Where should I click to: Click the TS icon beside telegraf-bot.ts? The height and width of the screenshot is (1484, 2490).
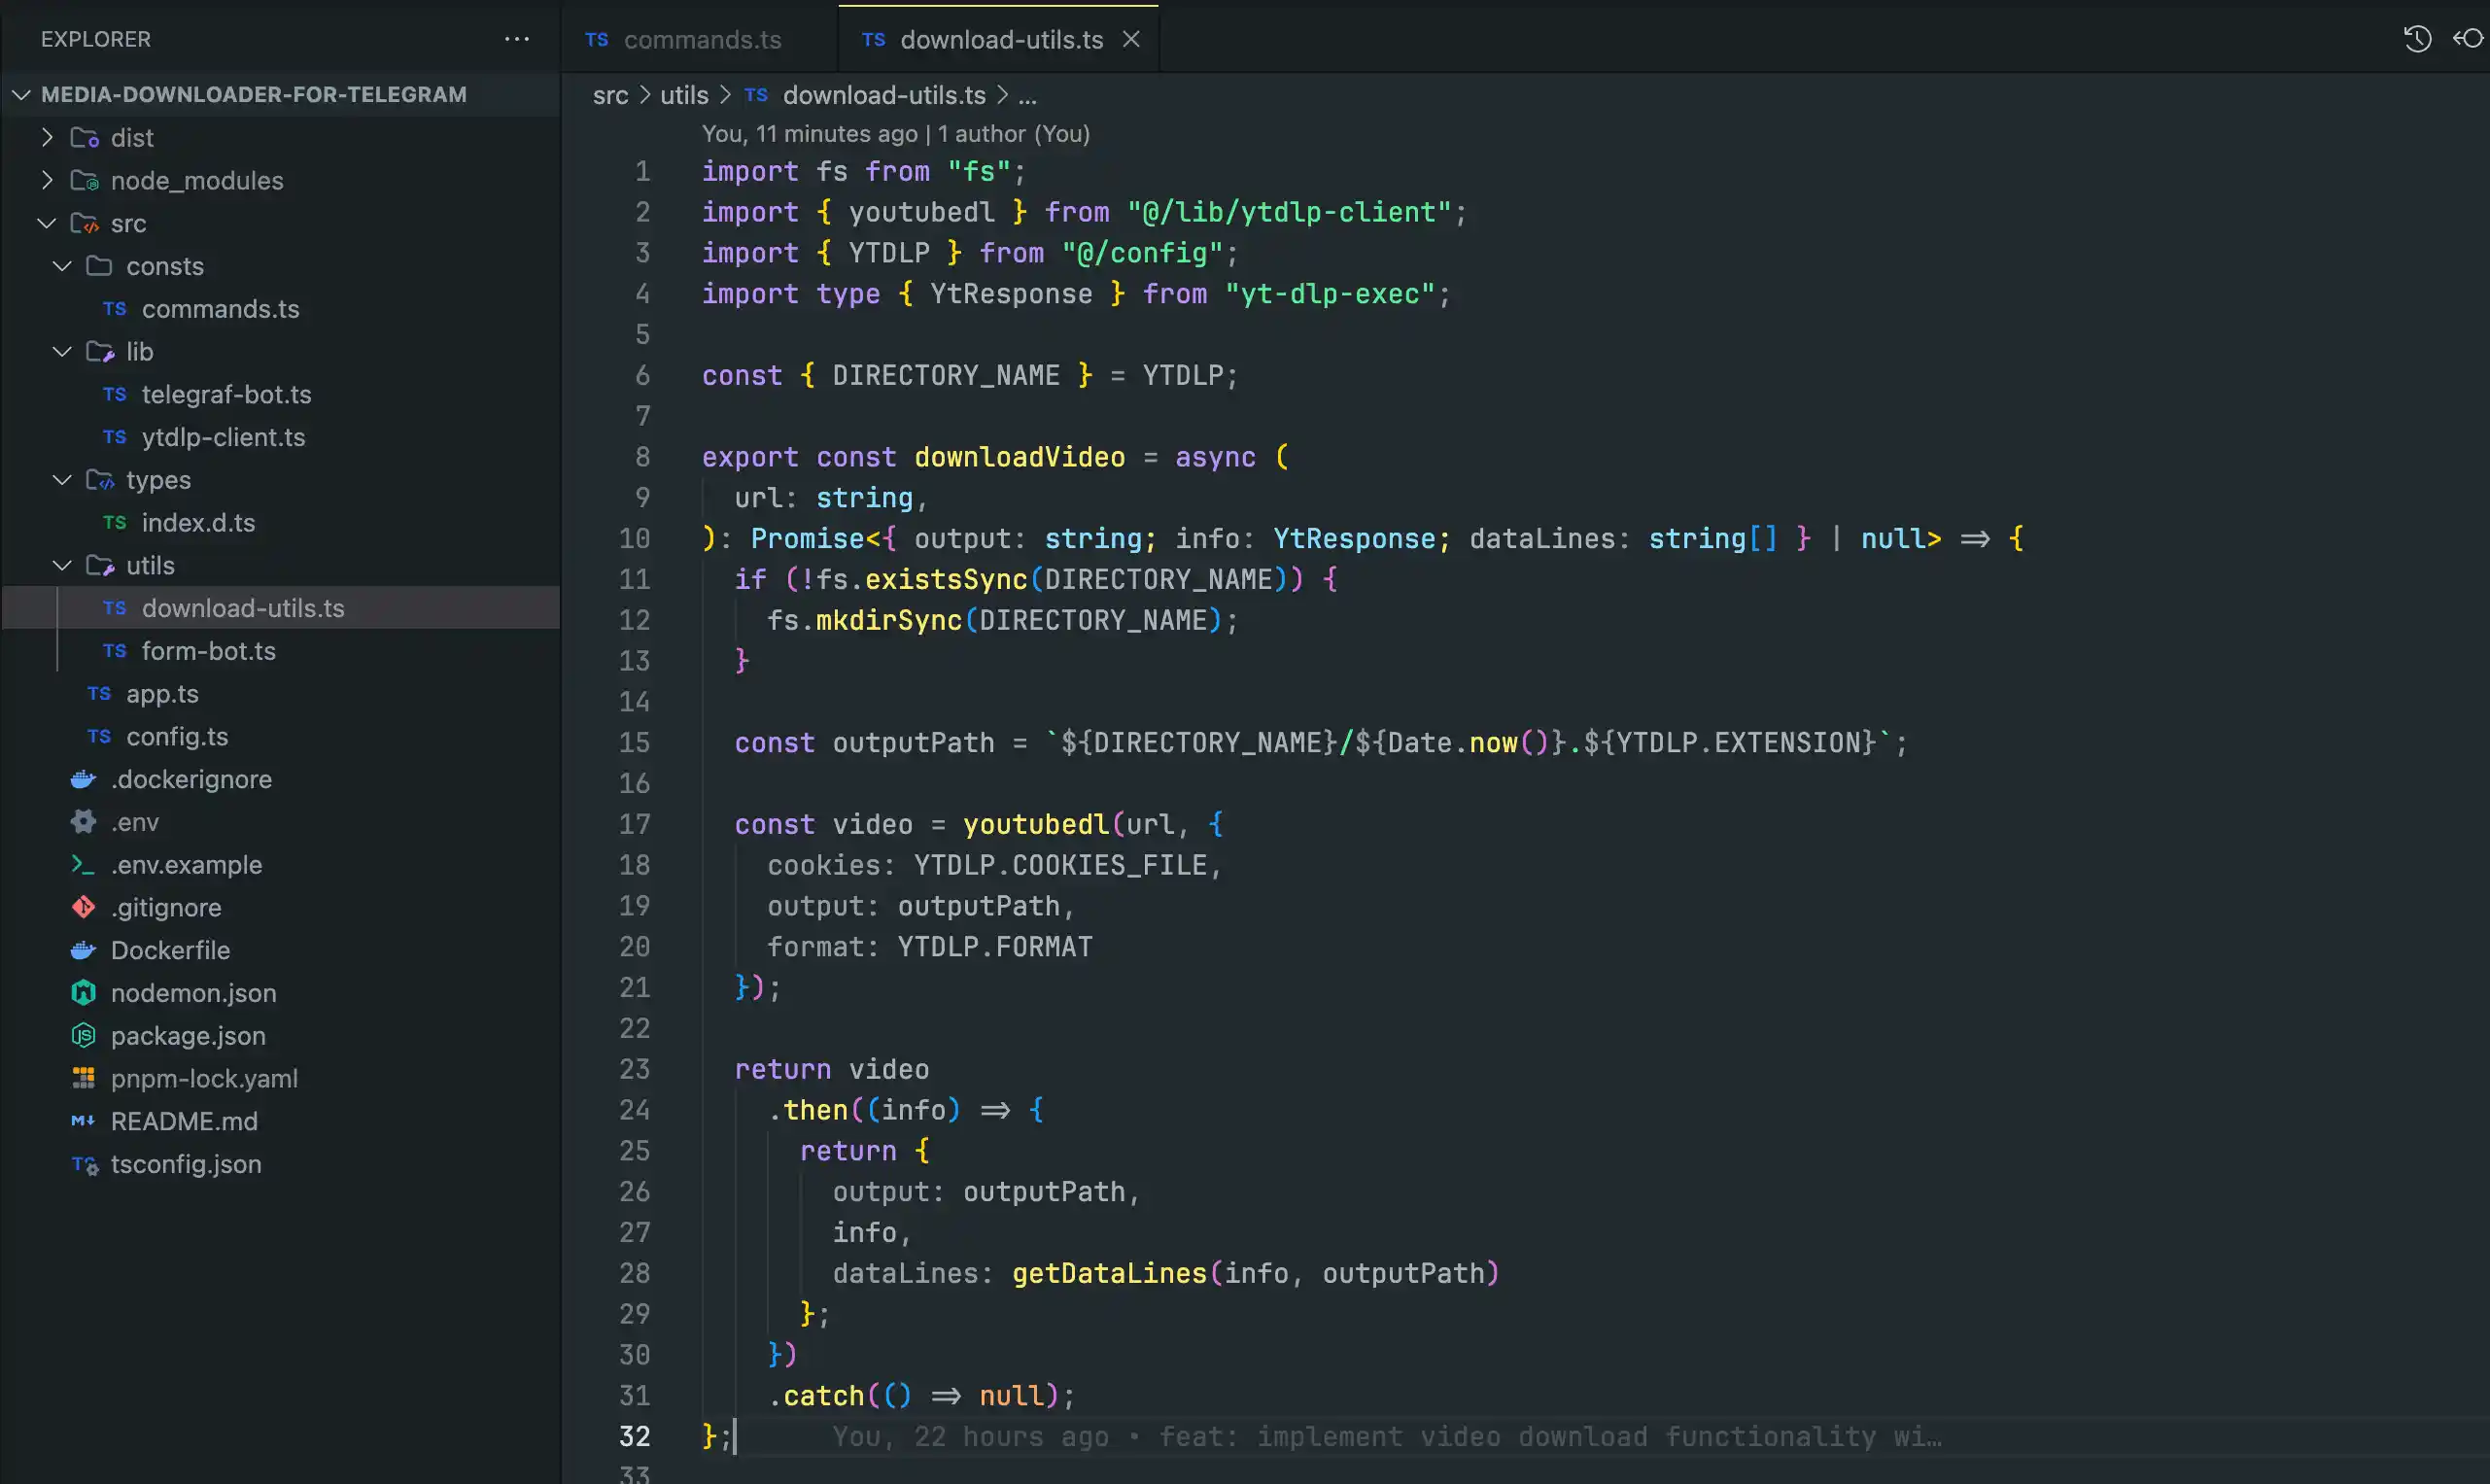pos(115,394)
